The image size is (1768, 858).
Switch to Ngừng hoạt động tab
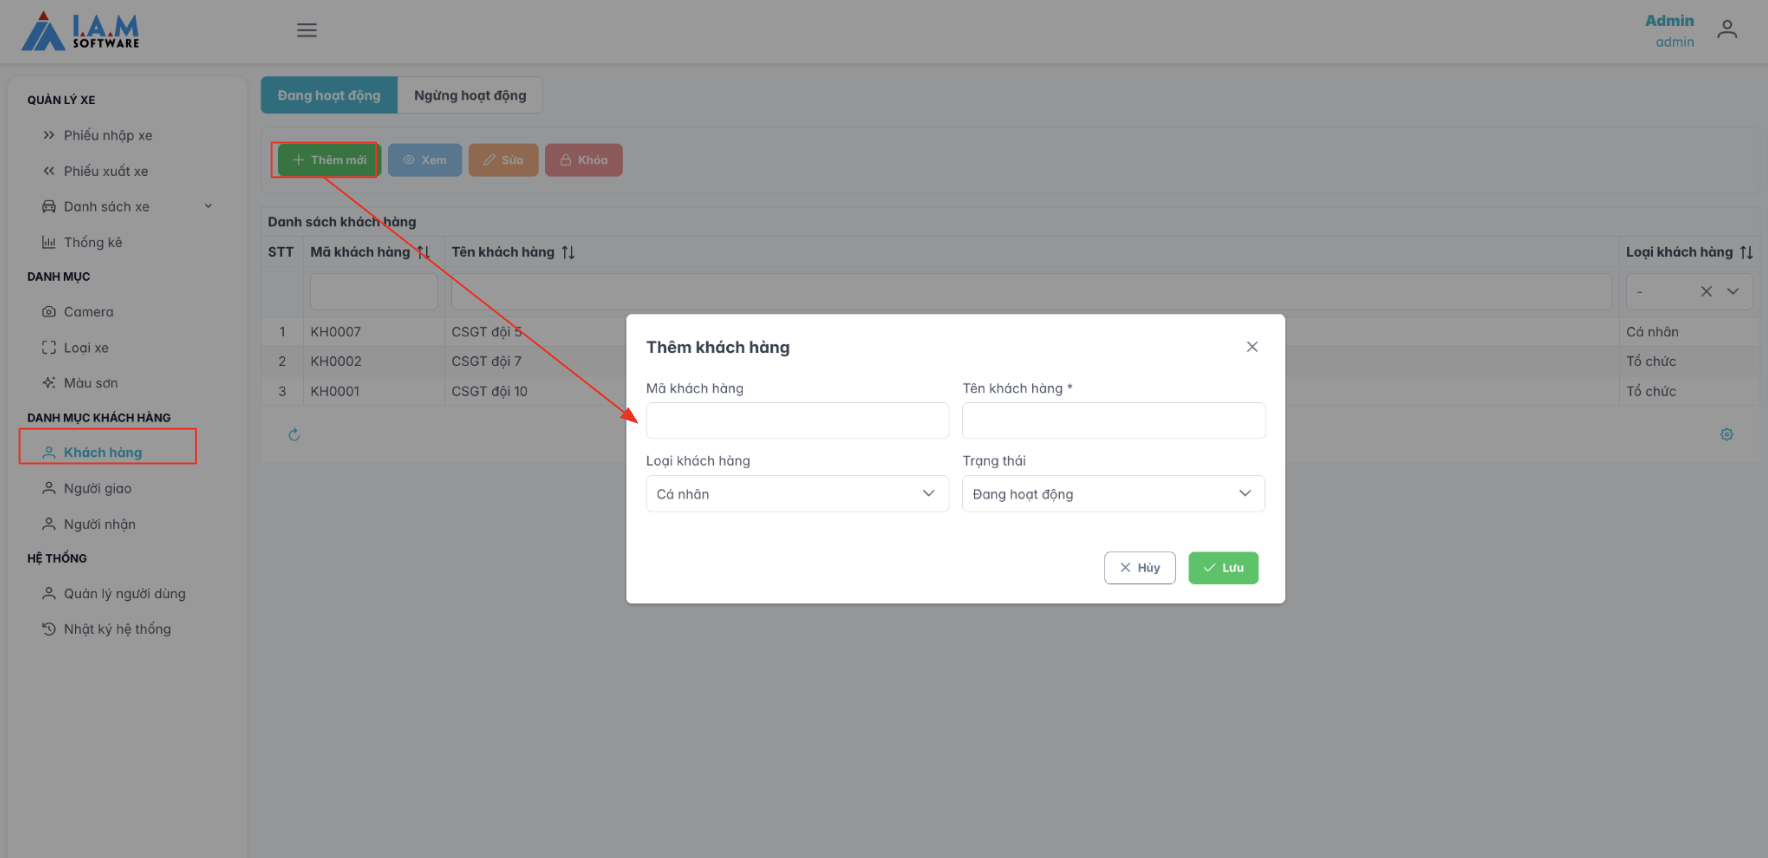(x=470, y=96)
